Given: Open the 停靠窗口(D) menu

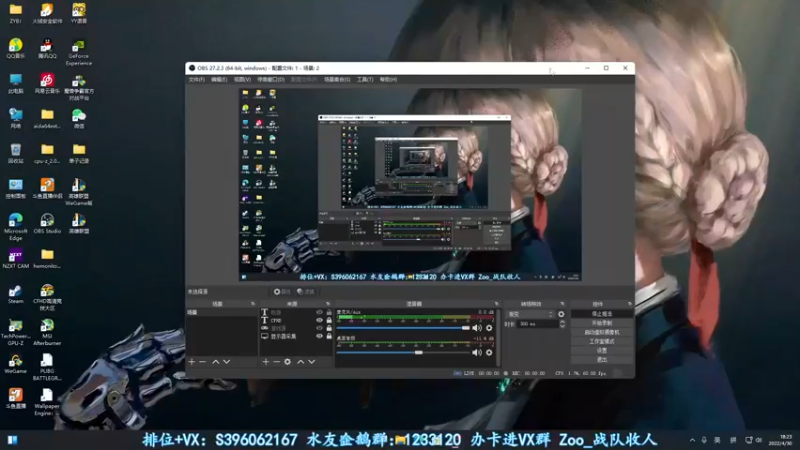Looking at the screenshot, I should [271, 80].
